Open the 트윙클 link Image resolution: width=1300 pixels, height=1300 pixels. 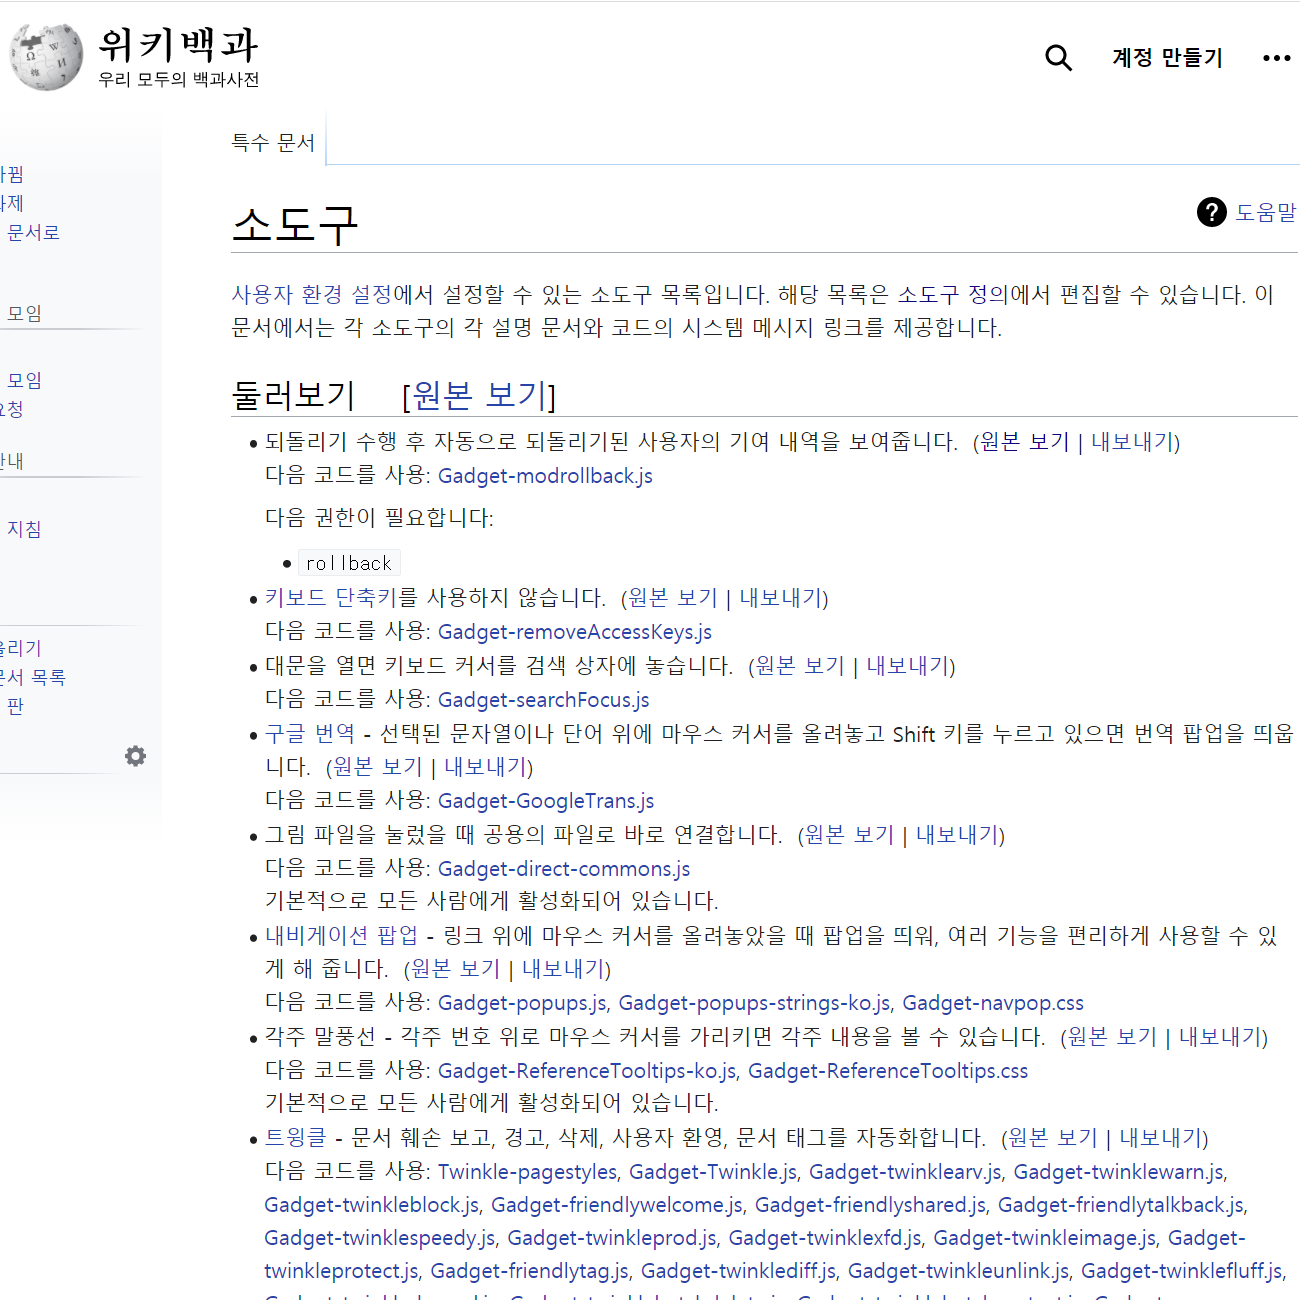tap(295, 1138)
